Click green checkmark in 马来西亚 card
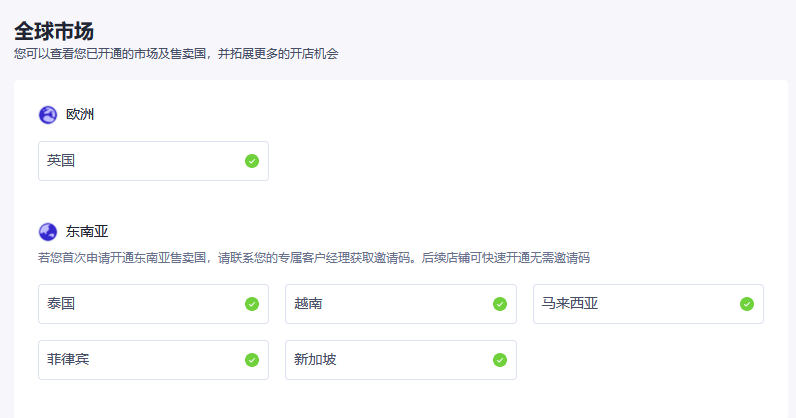This screenshot has height=418, width=796. 747,304
